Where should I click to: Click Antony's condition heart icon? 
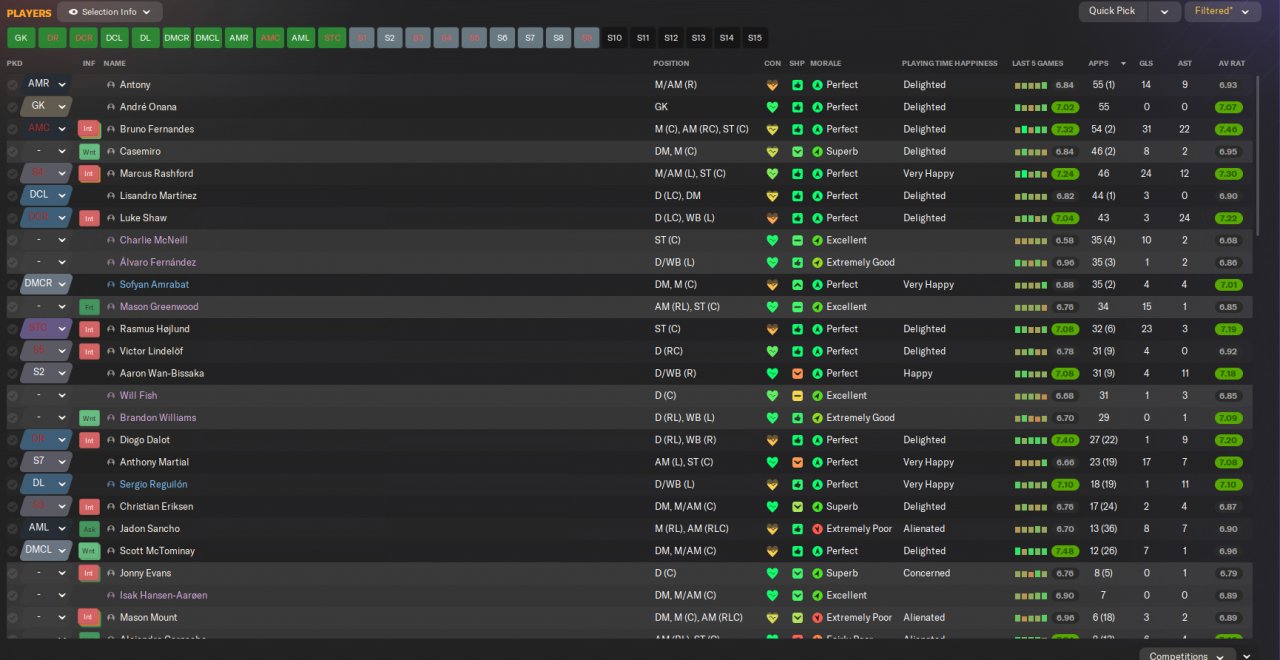click(771, 85)
